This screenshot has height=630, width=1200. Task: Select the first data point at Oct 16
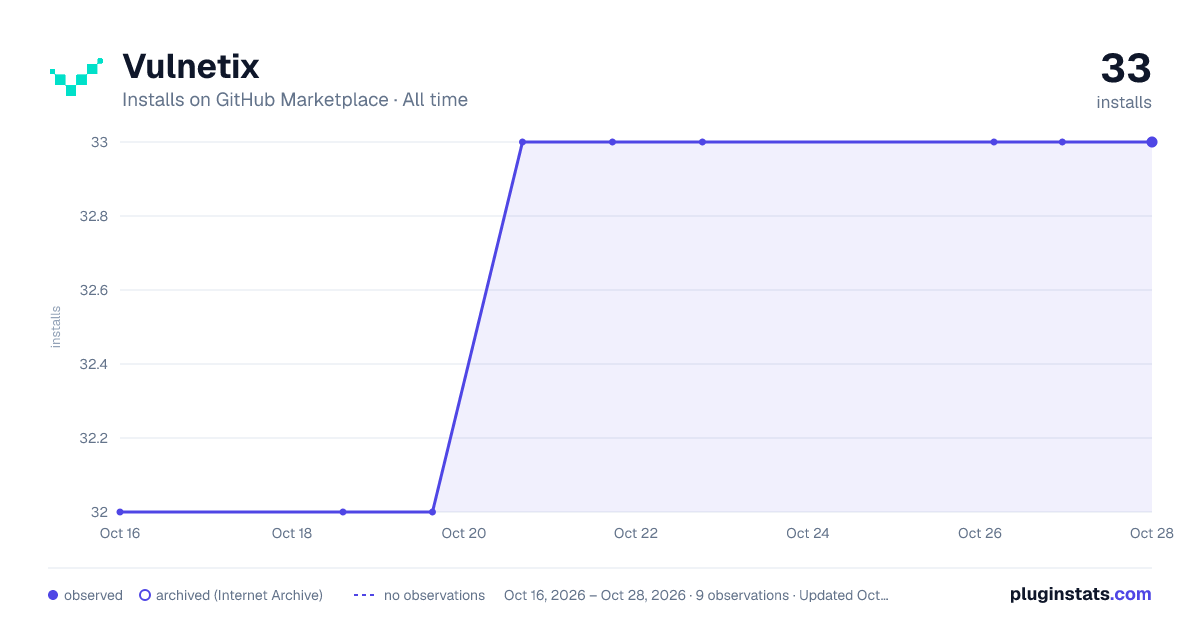point(120,512)
